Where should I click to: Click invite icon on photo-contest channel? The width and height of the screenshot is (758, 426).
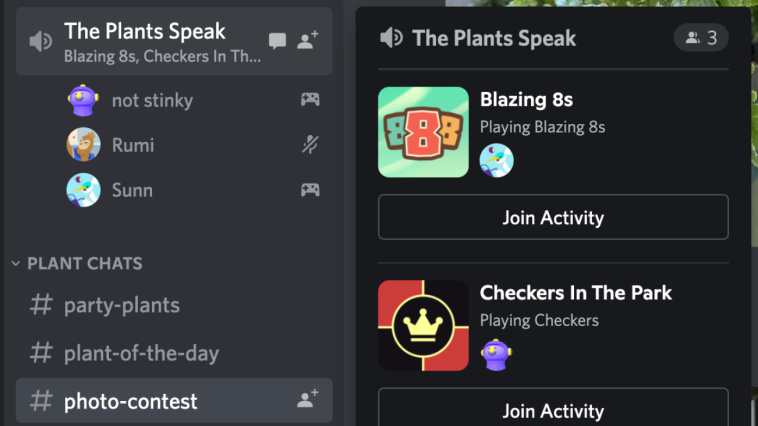(308, 398)
